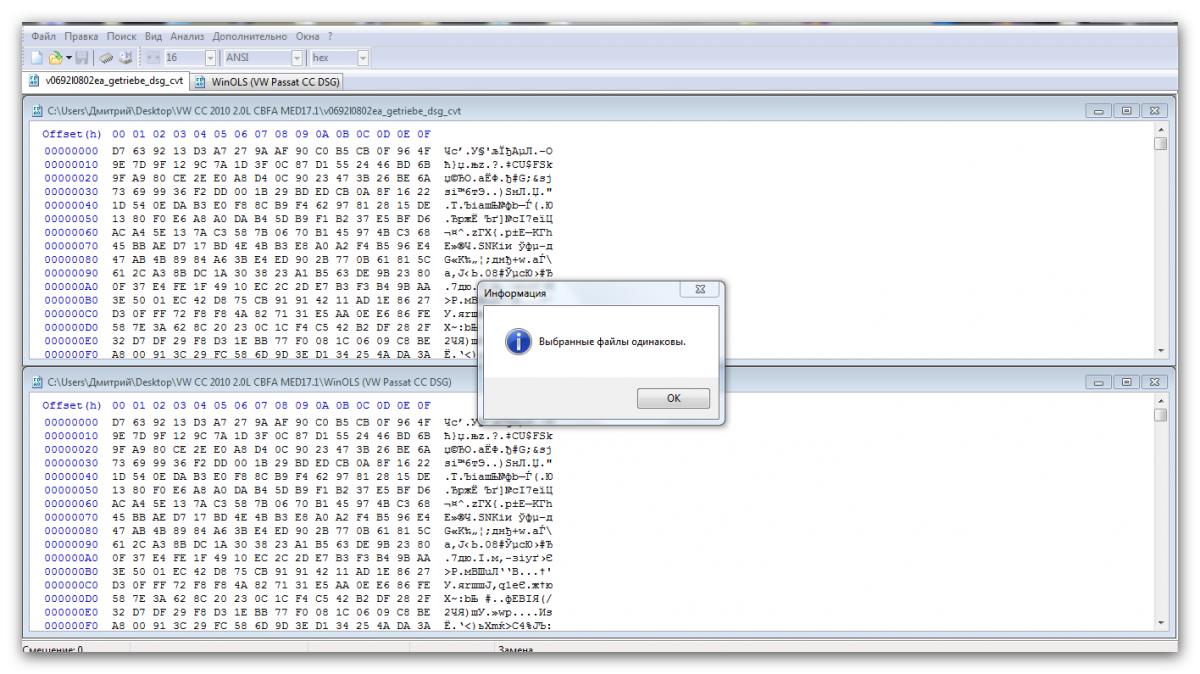Open the Анализ menu

click(187, 36)
